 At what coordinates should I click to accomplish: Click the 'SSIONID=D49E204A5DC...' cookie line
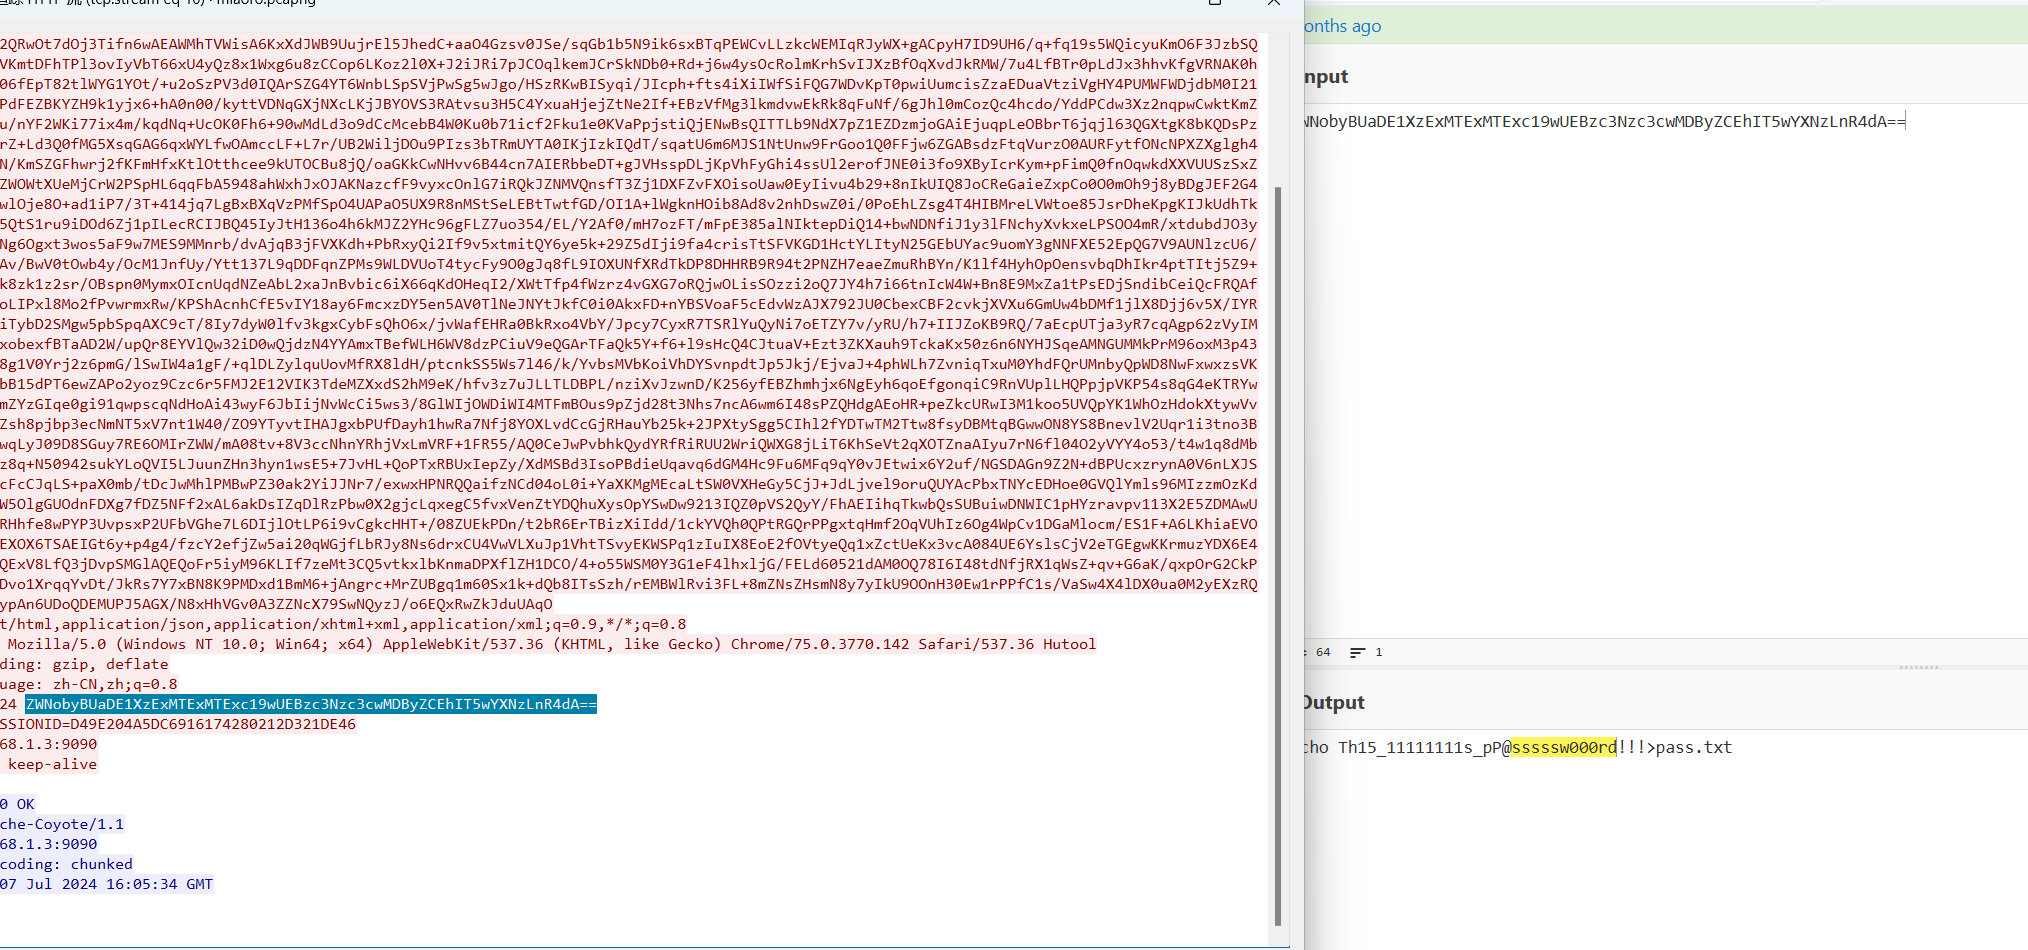click(178, 724)
